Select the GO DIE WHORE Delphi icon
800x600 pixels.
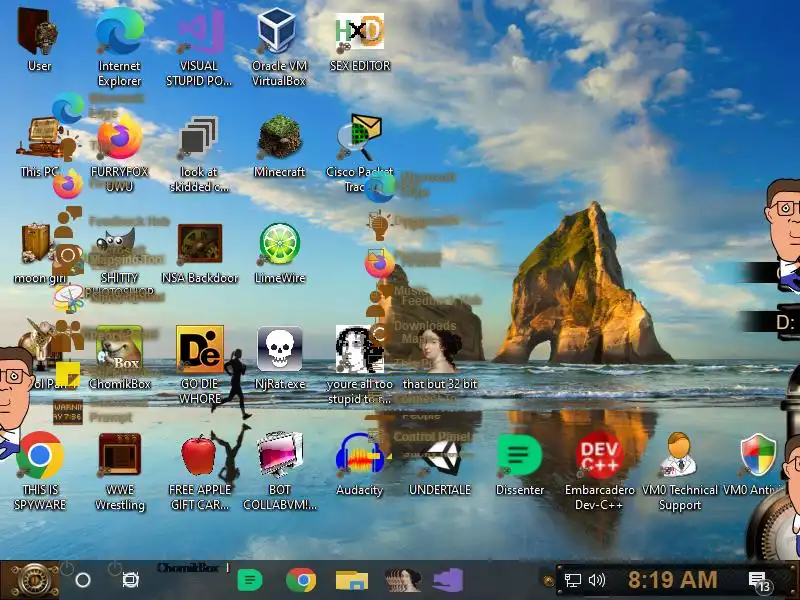(199, 364)
